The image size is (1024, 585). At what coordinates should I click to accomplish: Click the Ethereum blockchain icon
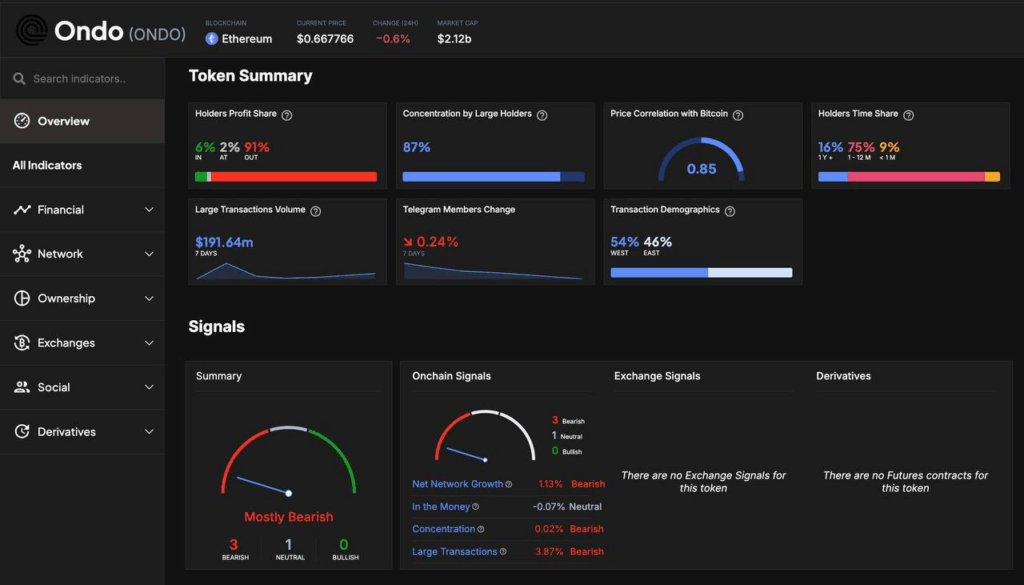point(212,39)
